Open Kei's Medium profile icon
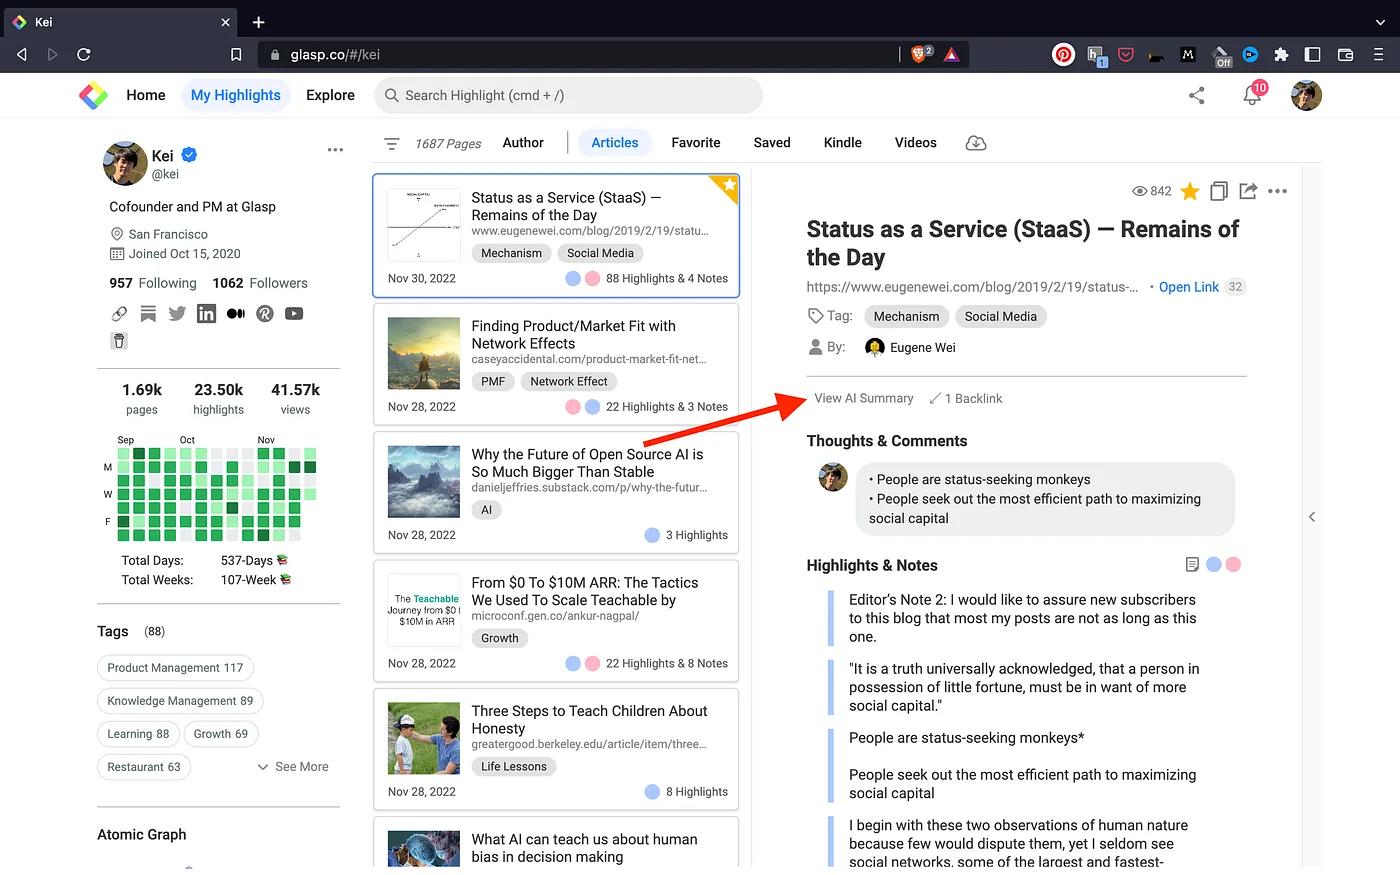 click(236, 313)
